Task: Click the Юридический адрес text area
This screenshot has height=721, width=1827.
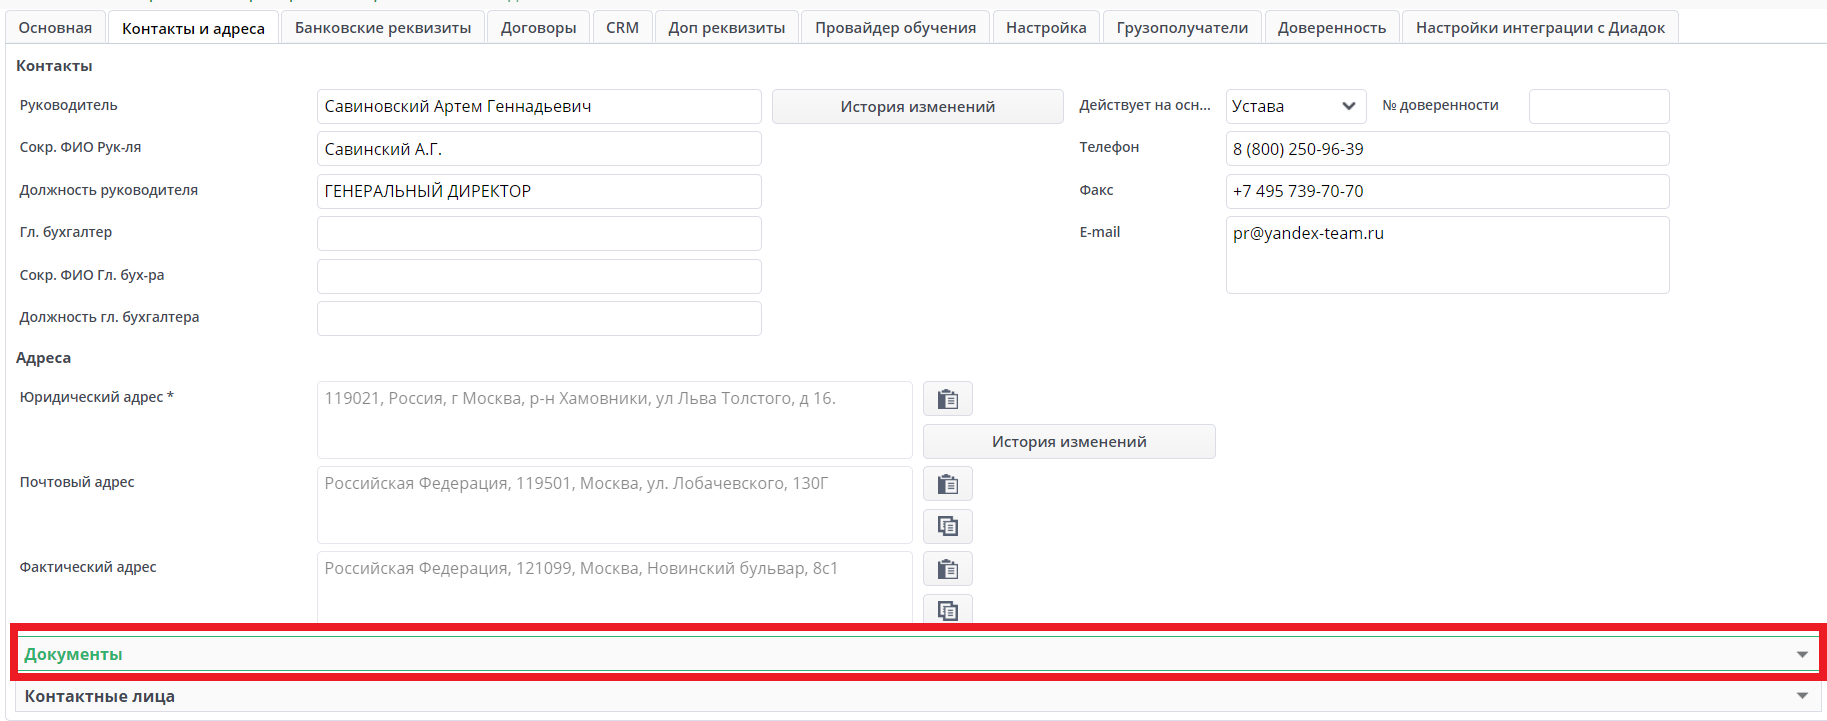Action: (x=615, y=420)
